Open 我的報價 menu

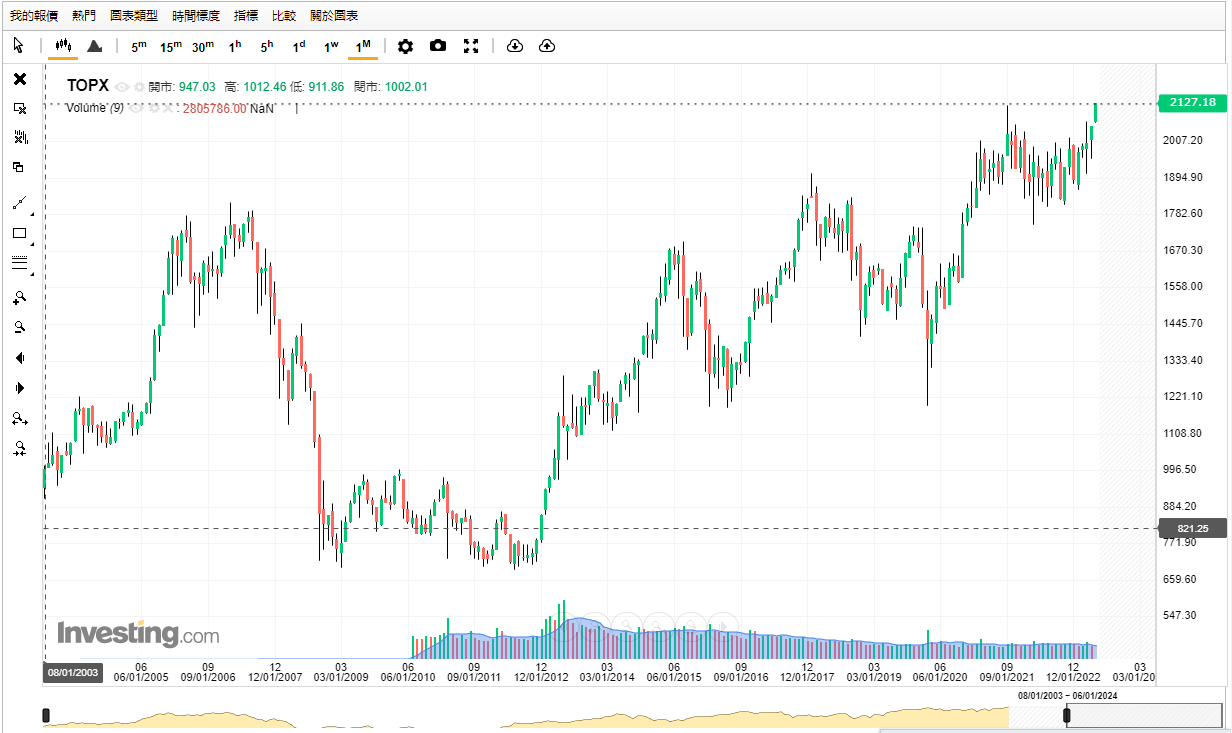[34, 16]
